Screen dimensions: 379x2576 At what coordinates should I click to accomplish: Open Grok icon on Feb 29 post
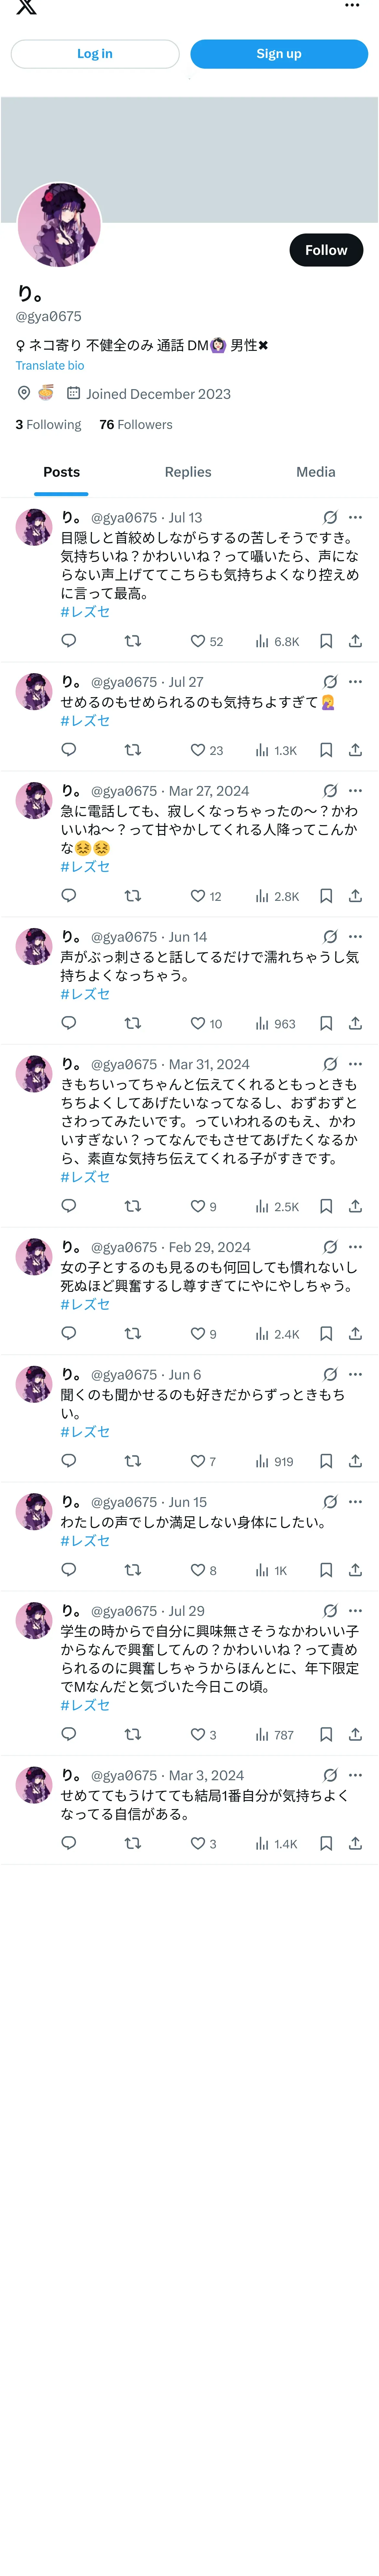point(330,1247)
